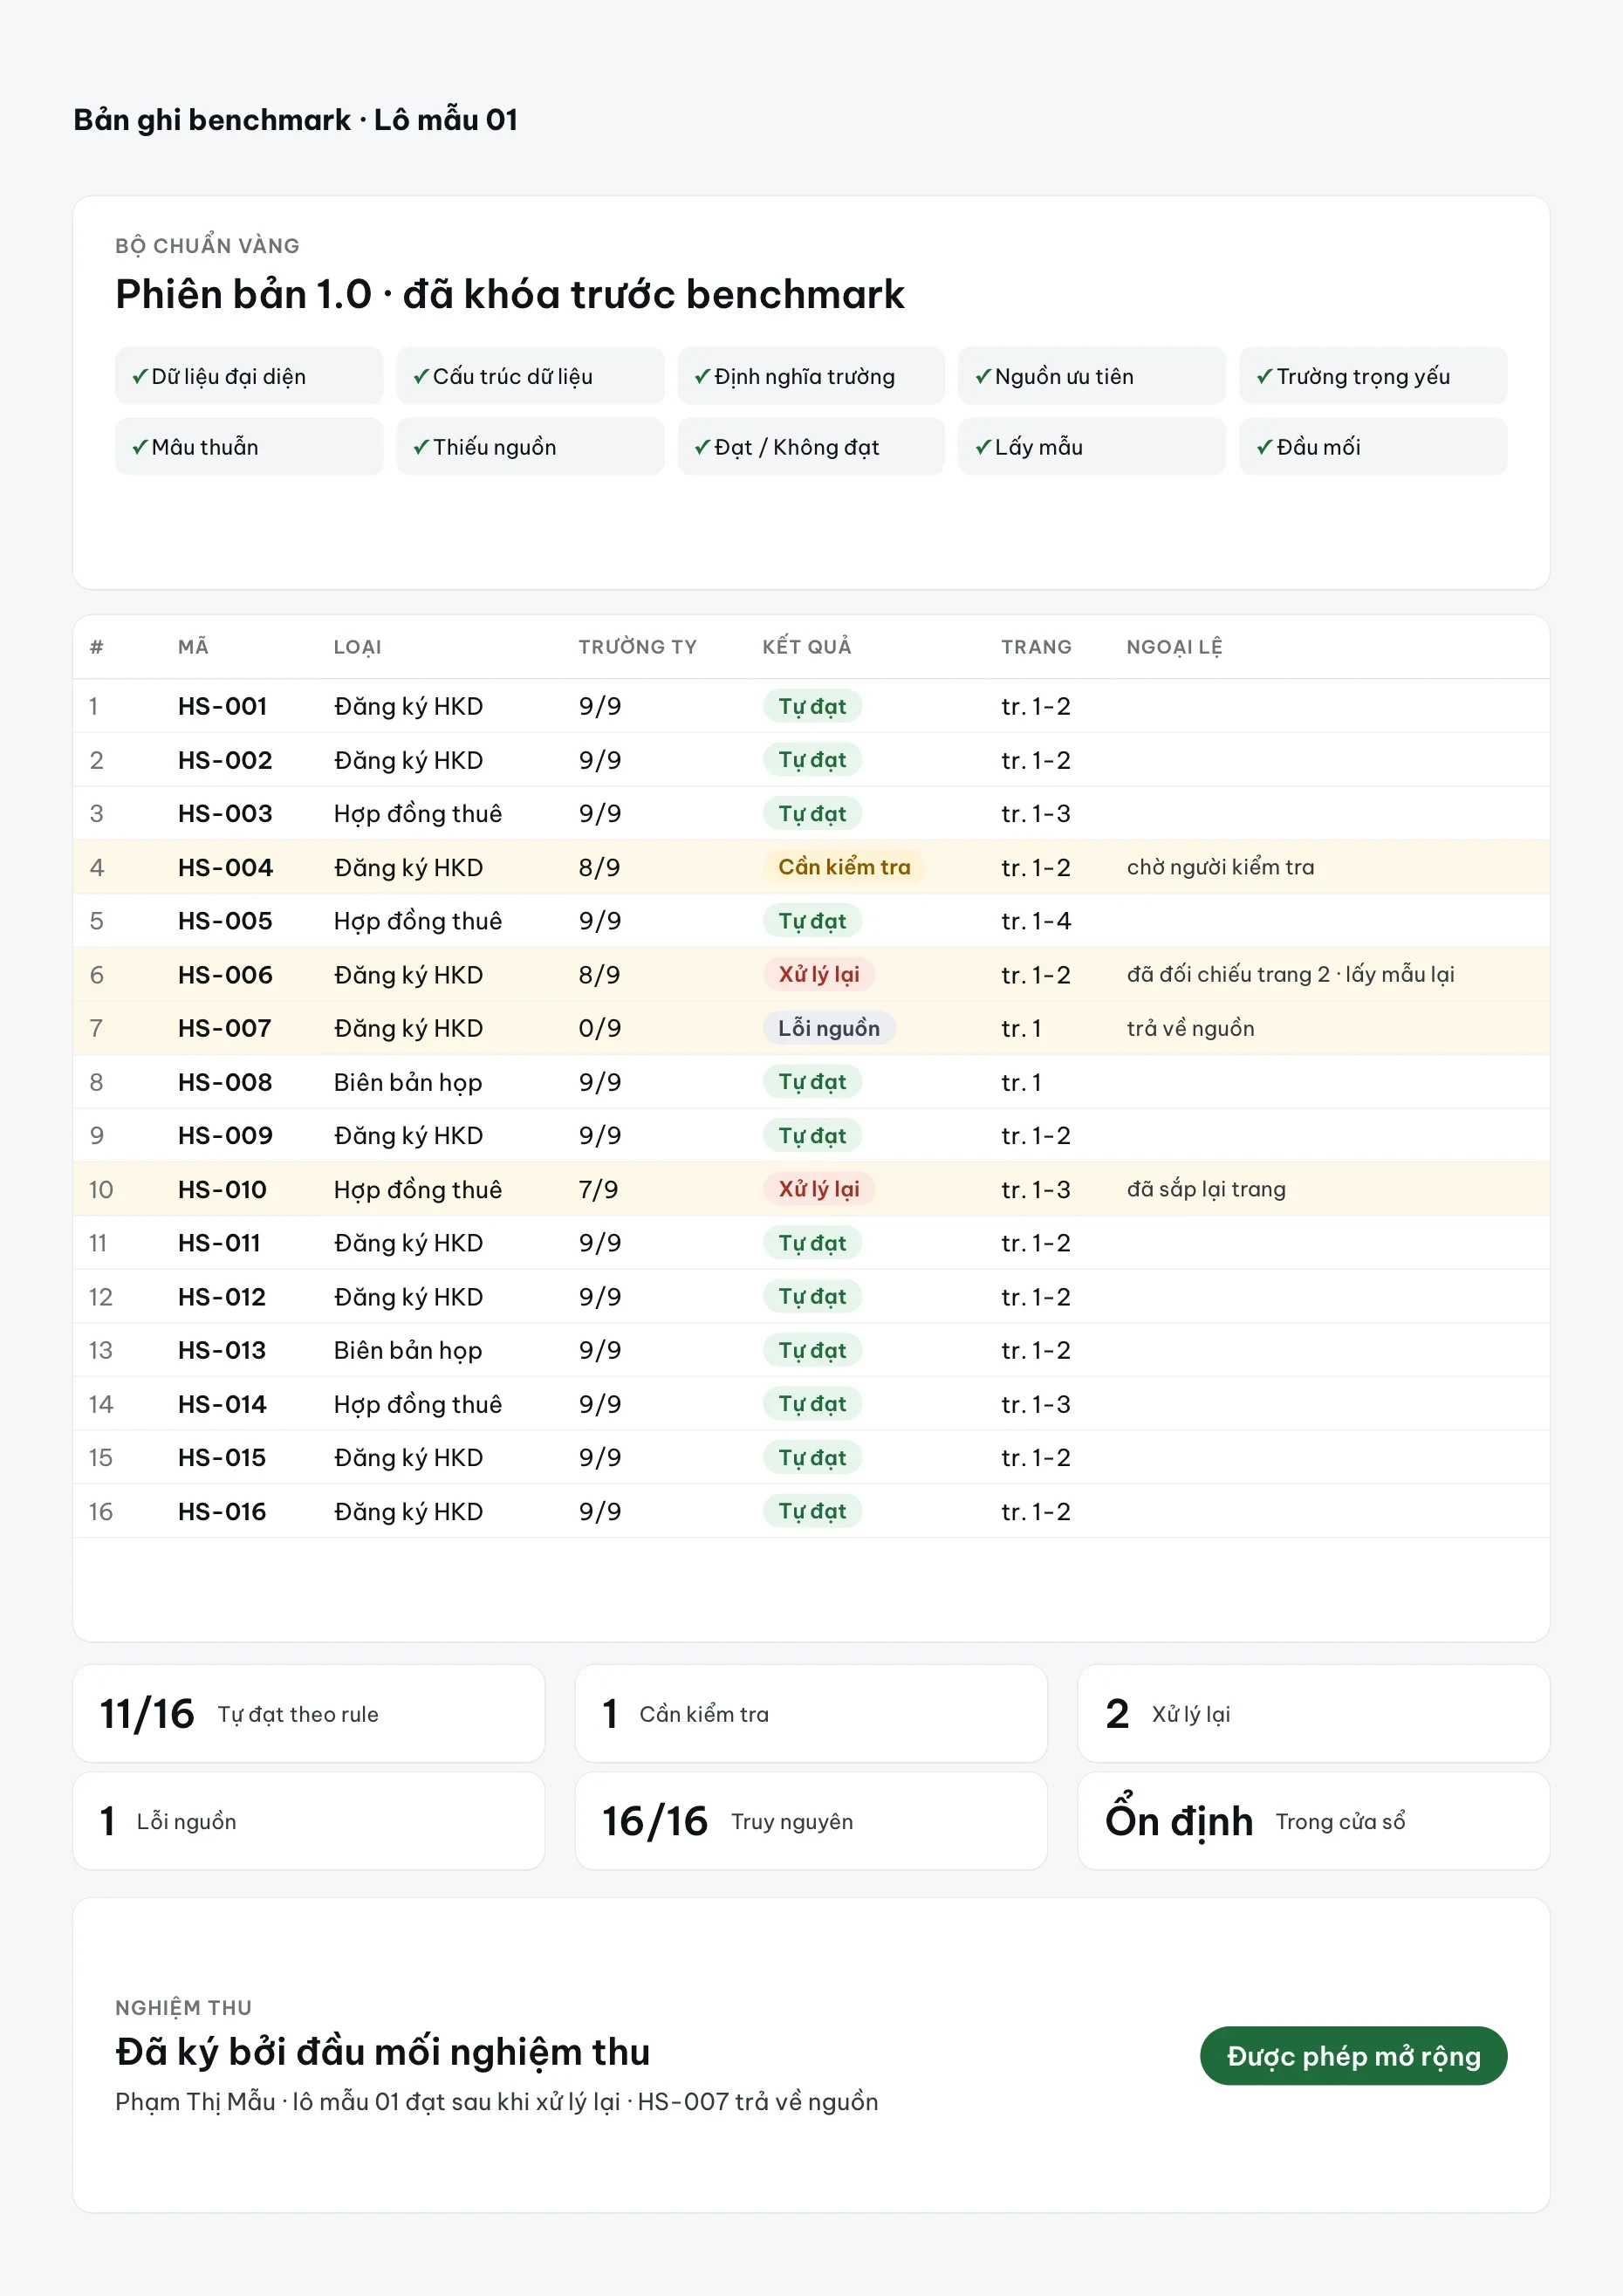Click the 'KẾT QUẢ' column header
This screenshot has height=2296, width=1623.
pyautogui.click(x=807, y=647)
